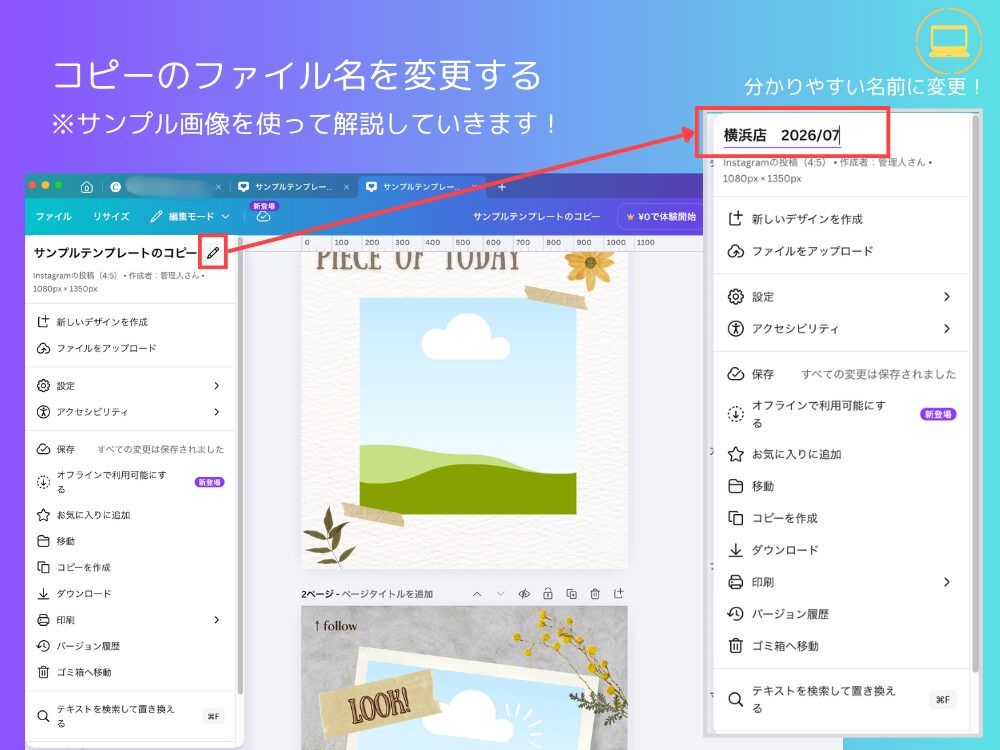1000x750 pixels.
Task: Move page 2 down with the down chevron
Action: point(501,594)
